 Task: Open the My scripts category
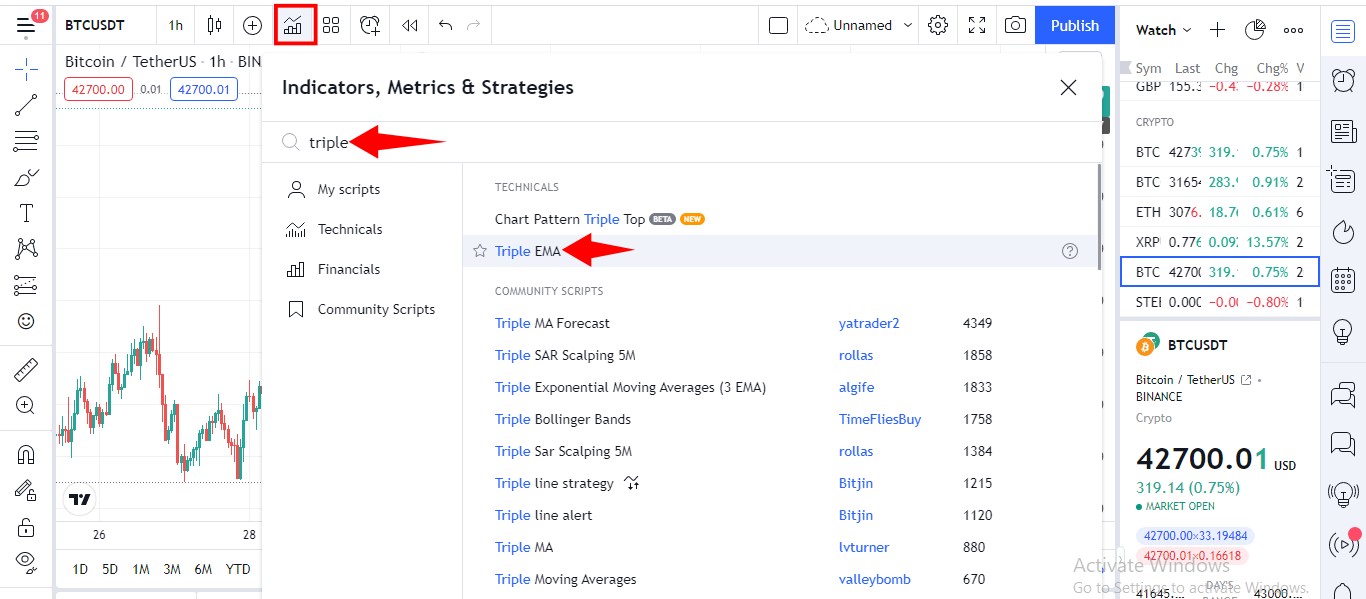pos(349,189)
